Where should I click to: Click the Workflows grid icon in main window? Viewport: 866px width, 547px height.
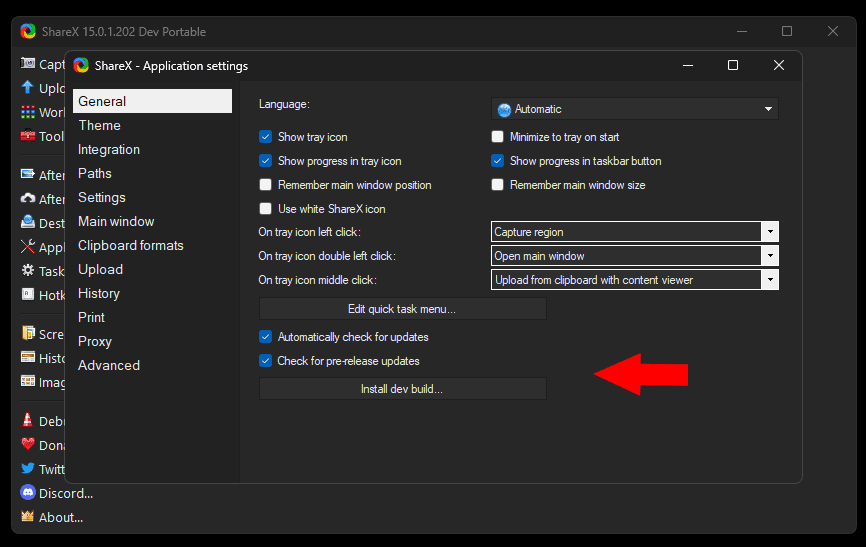tap(28, 112)
